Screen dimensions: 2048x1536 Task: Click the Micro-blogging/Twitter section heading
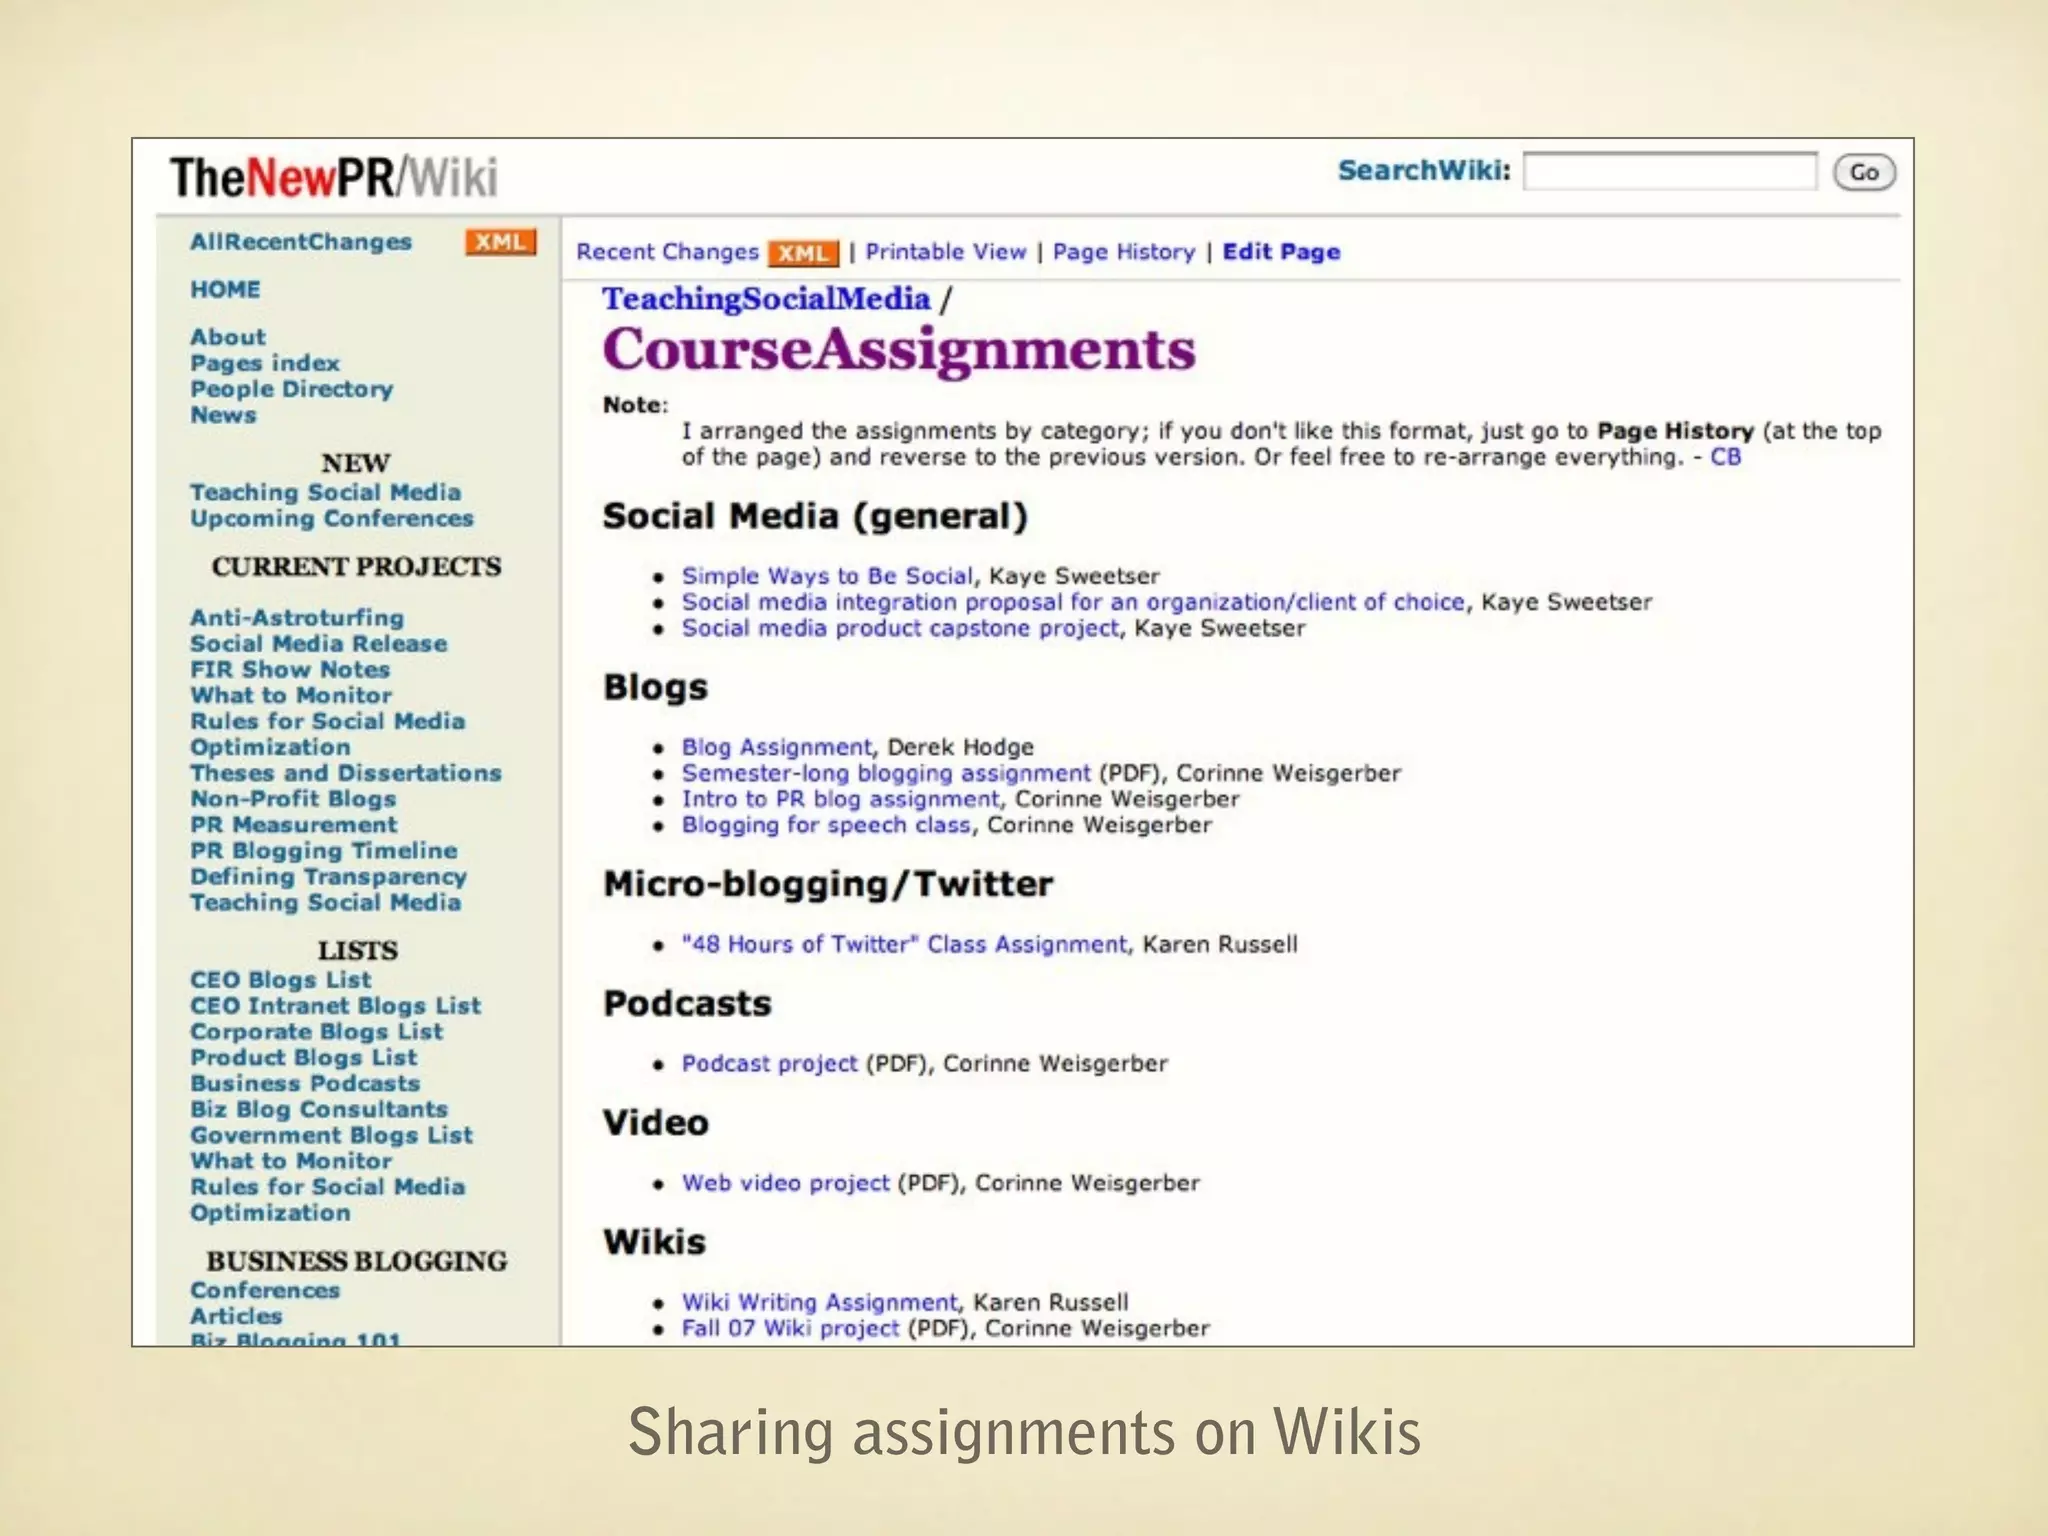click(828, 884)
